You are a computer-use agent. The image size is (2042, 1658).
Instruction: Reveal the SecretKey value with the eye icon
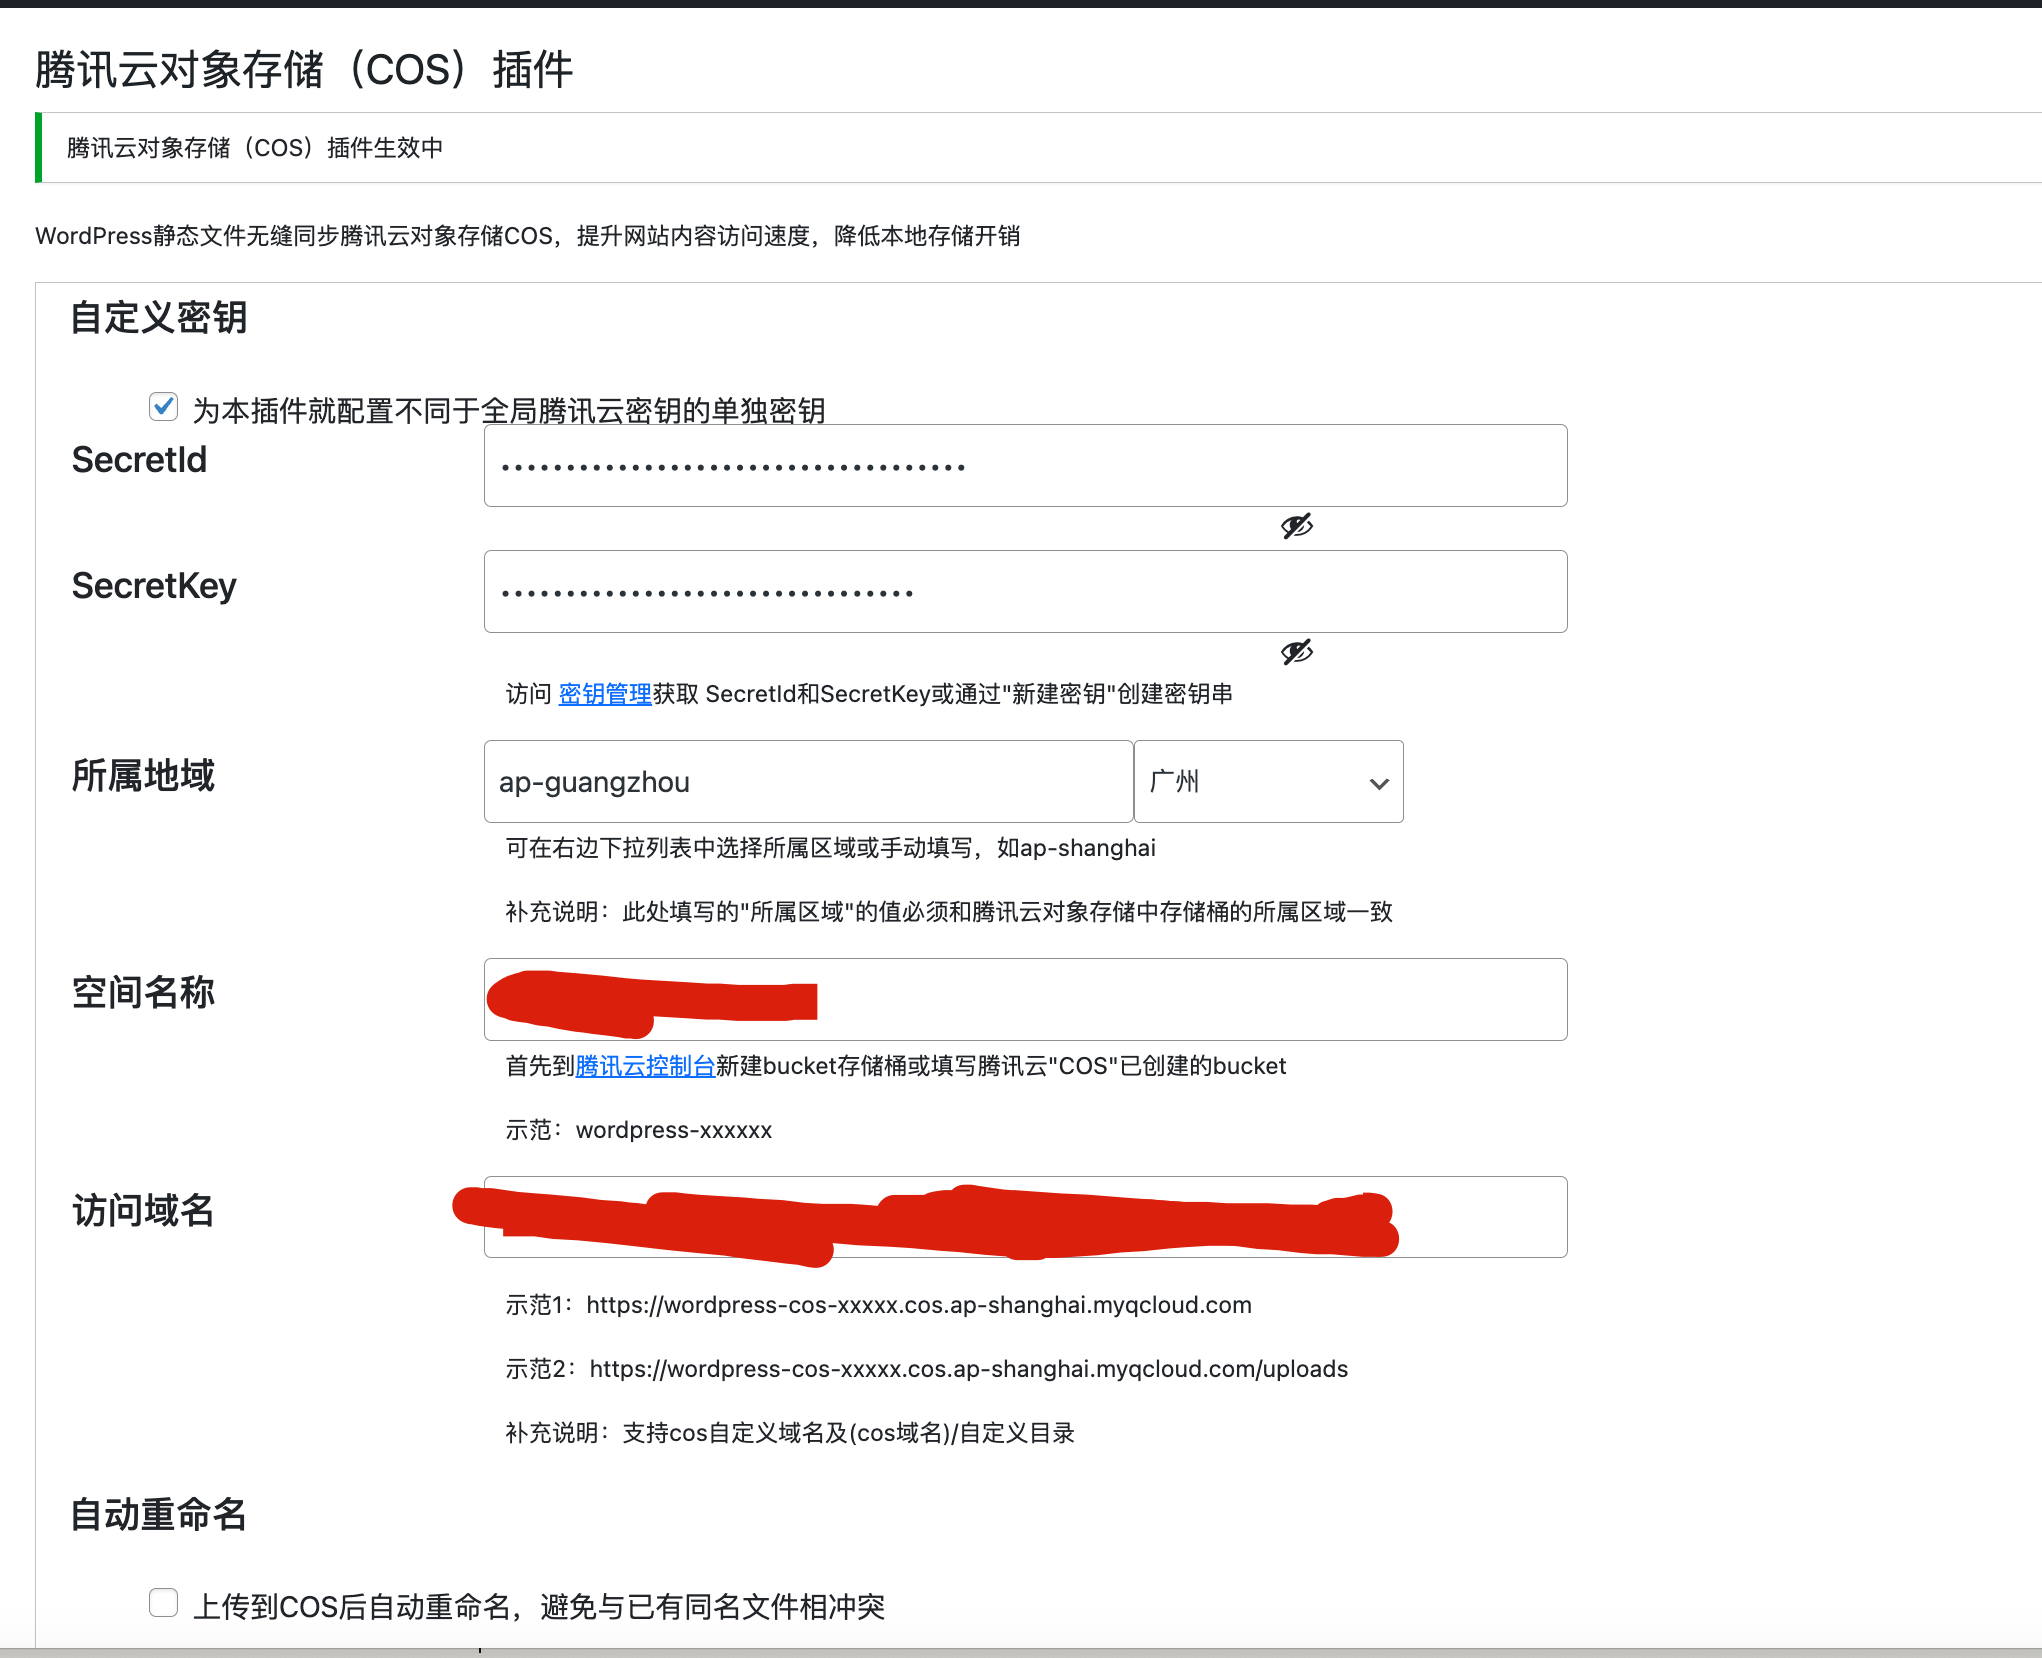1296,652
